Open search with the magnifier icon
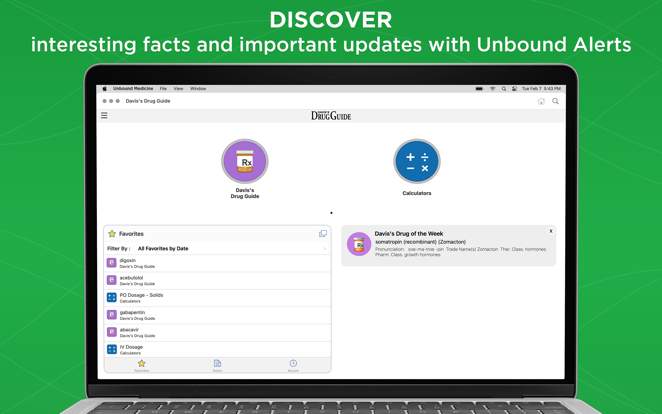This screenshot has height=414, width=662. [556, 101]
